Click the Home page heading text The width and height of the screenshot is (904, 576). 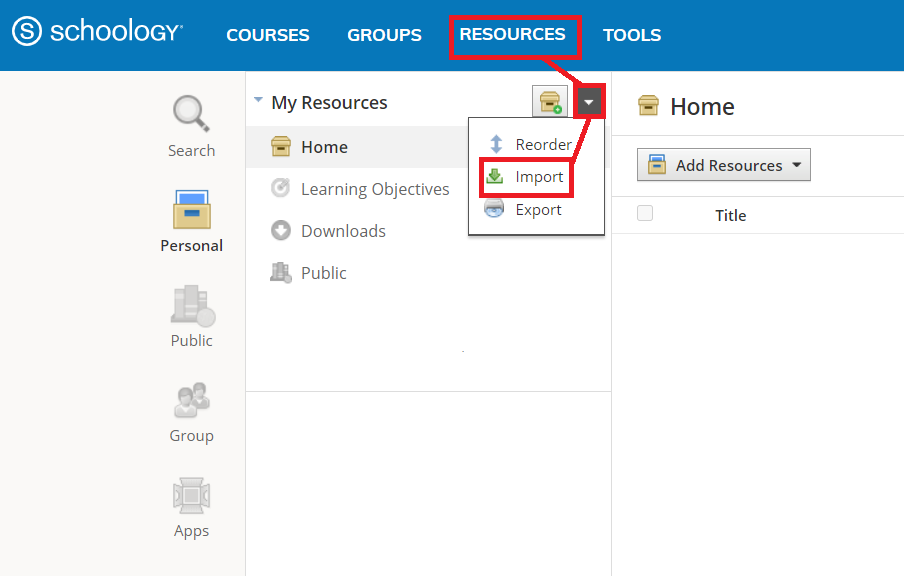(x=702, y=107)
